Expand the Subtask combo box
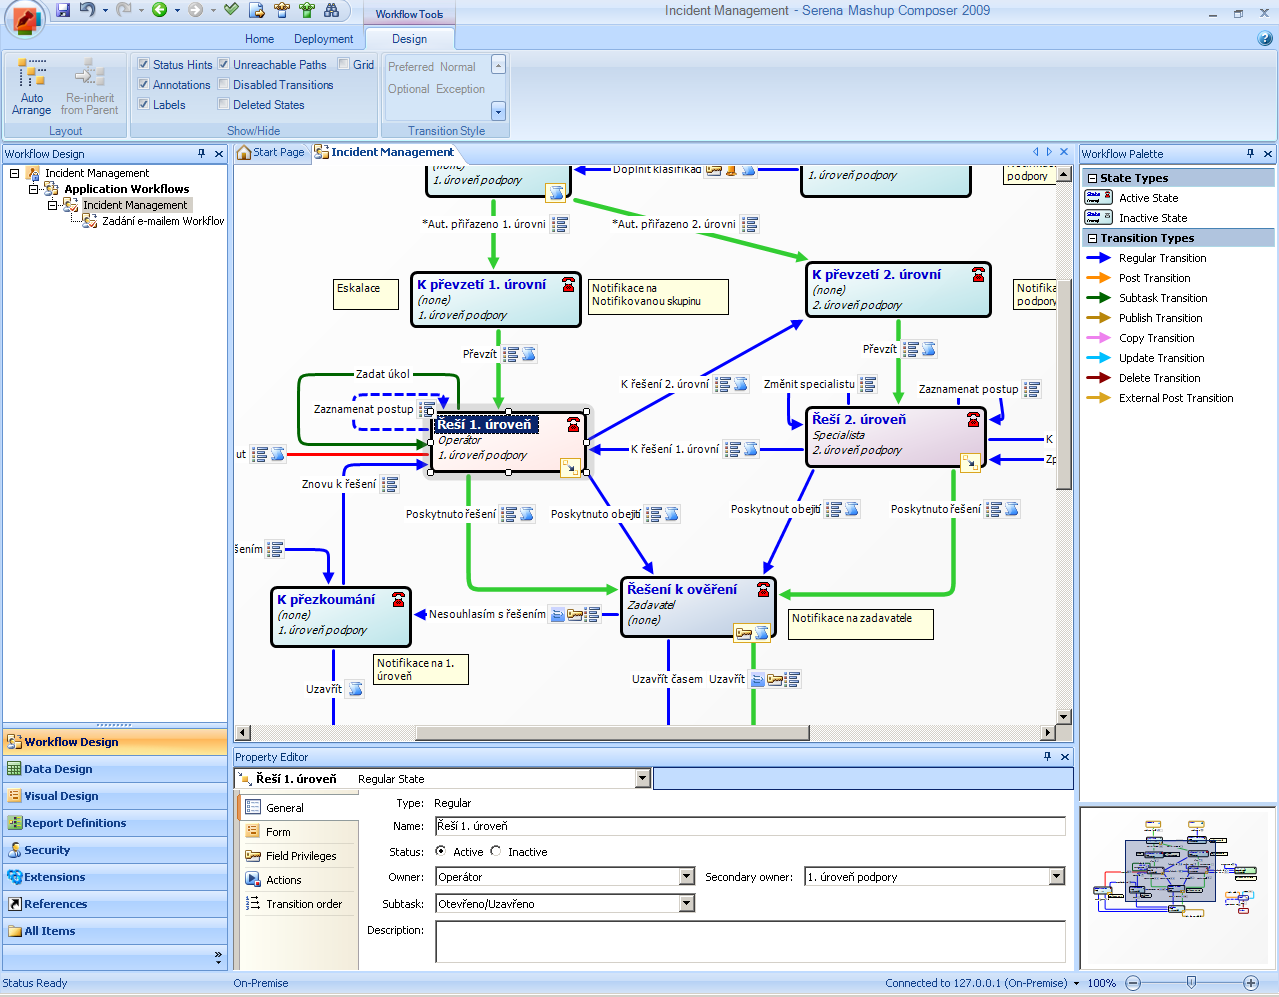This screenshot has height=997, width=1279. click(686, 904)
